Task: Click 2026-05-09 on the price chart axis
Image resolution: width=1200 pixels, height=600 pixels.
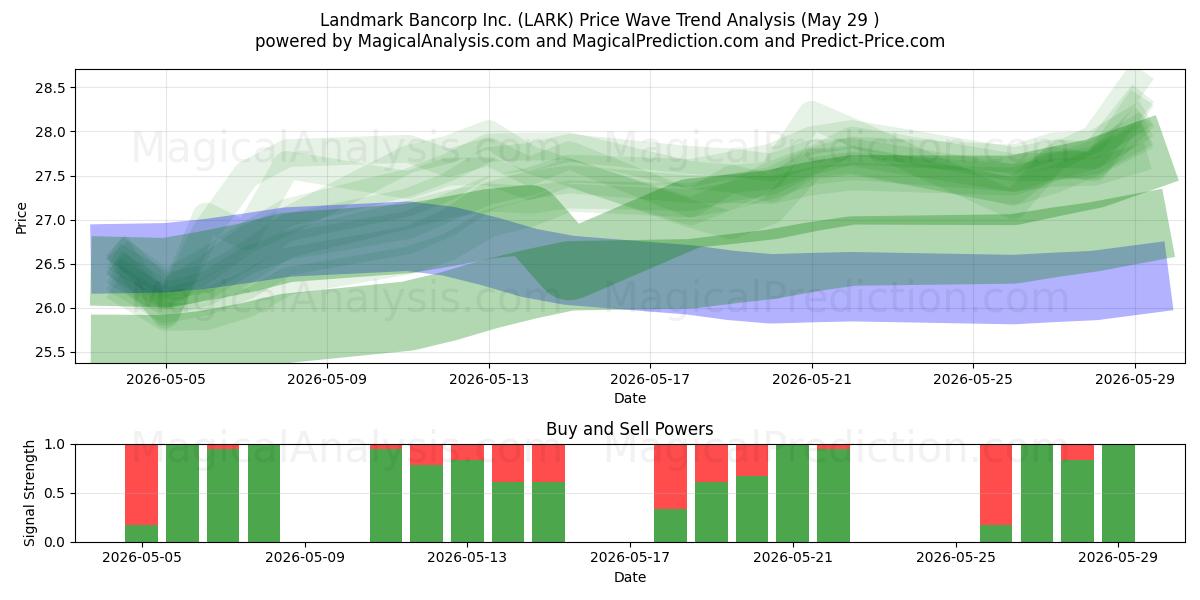Action: [327, 379]
